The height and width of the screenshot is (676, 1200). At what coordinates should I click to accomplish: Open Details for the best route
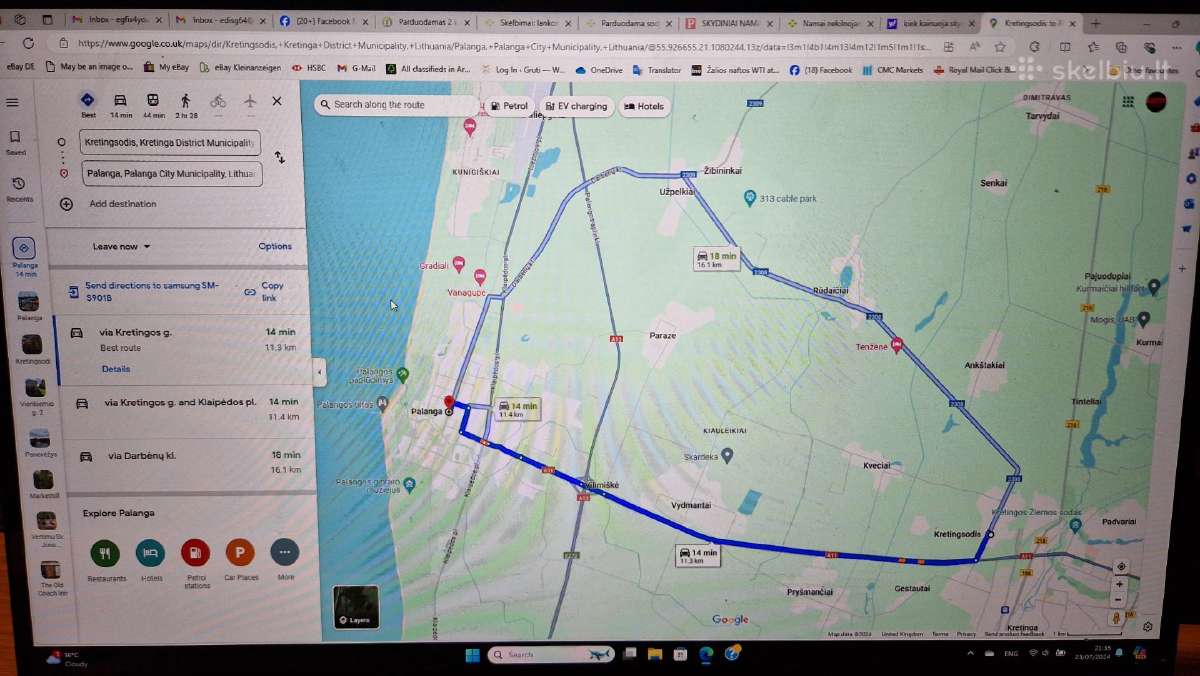pyautogui.click(x=116, y=369)
